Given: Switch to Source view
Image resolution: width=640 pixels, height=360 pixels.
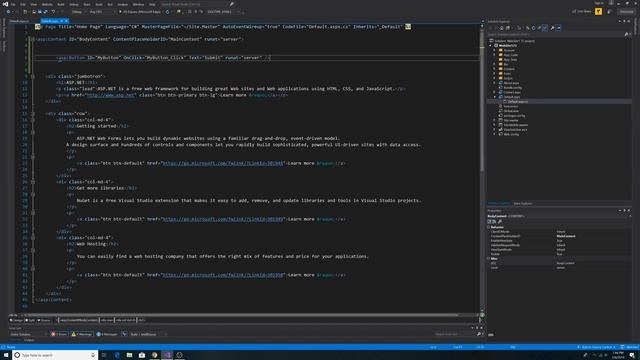Looking at the screenshot, I should (44, 320).
